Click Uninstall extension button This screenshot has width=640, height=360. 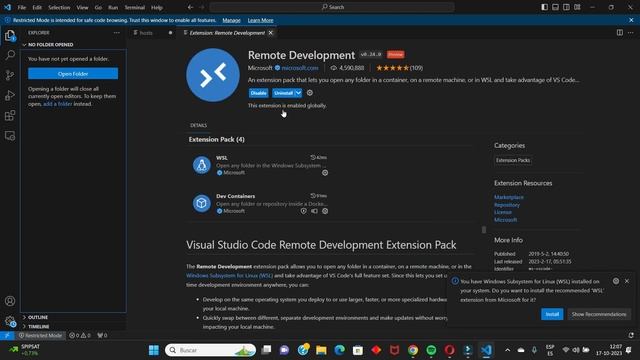(x=283, y=93)
